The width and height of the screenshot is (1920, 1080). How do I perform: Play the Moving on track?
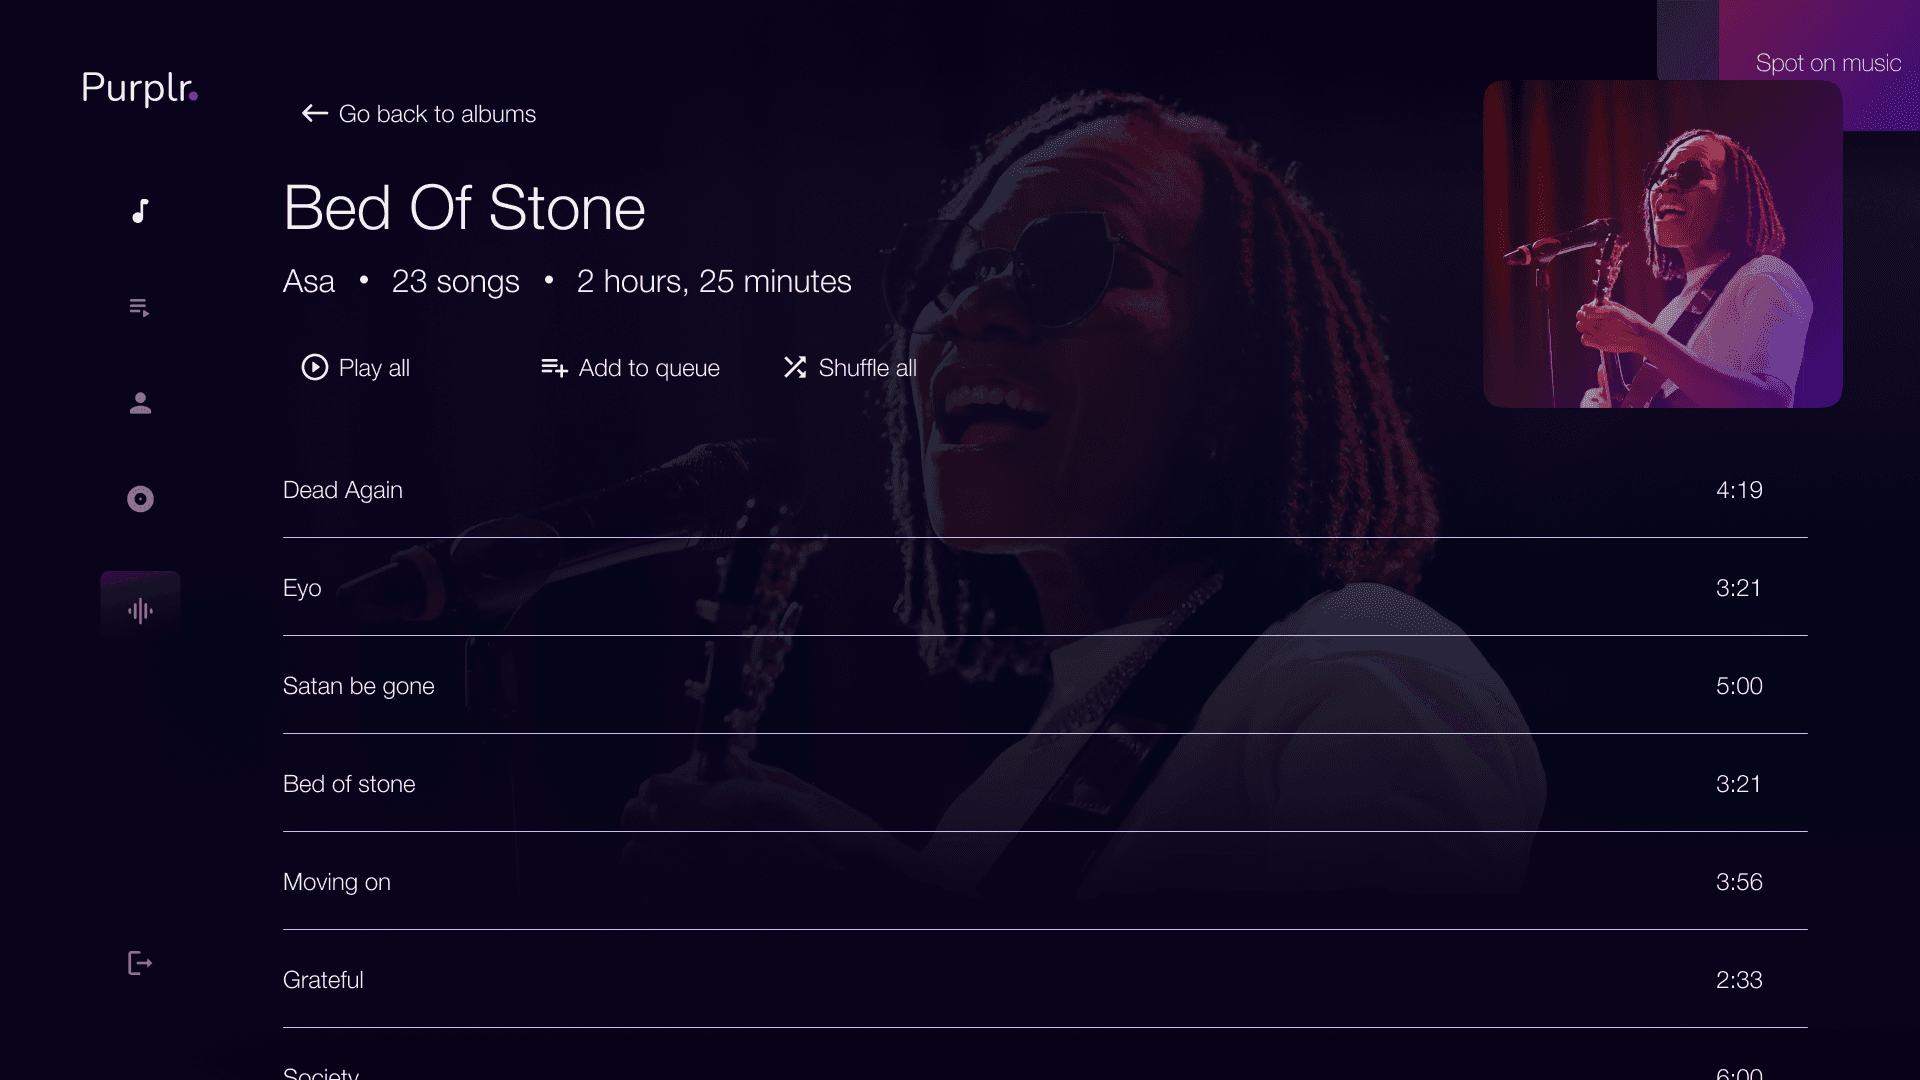1045,882
